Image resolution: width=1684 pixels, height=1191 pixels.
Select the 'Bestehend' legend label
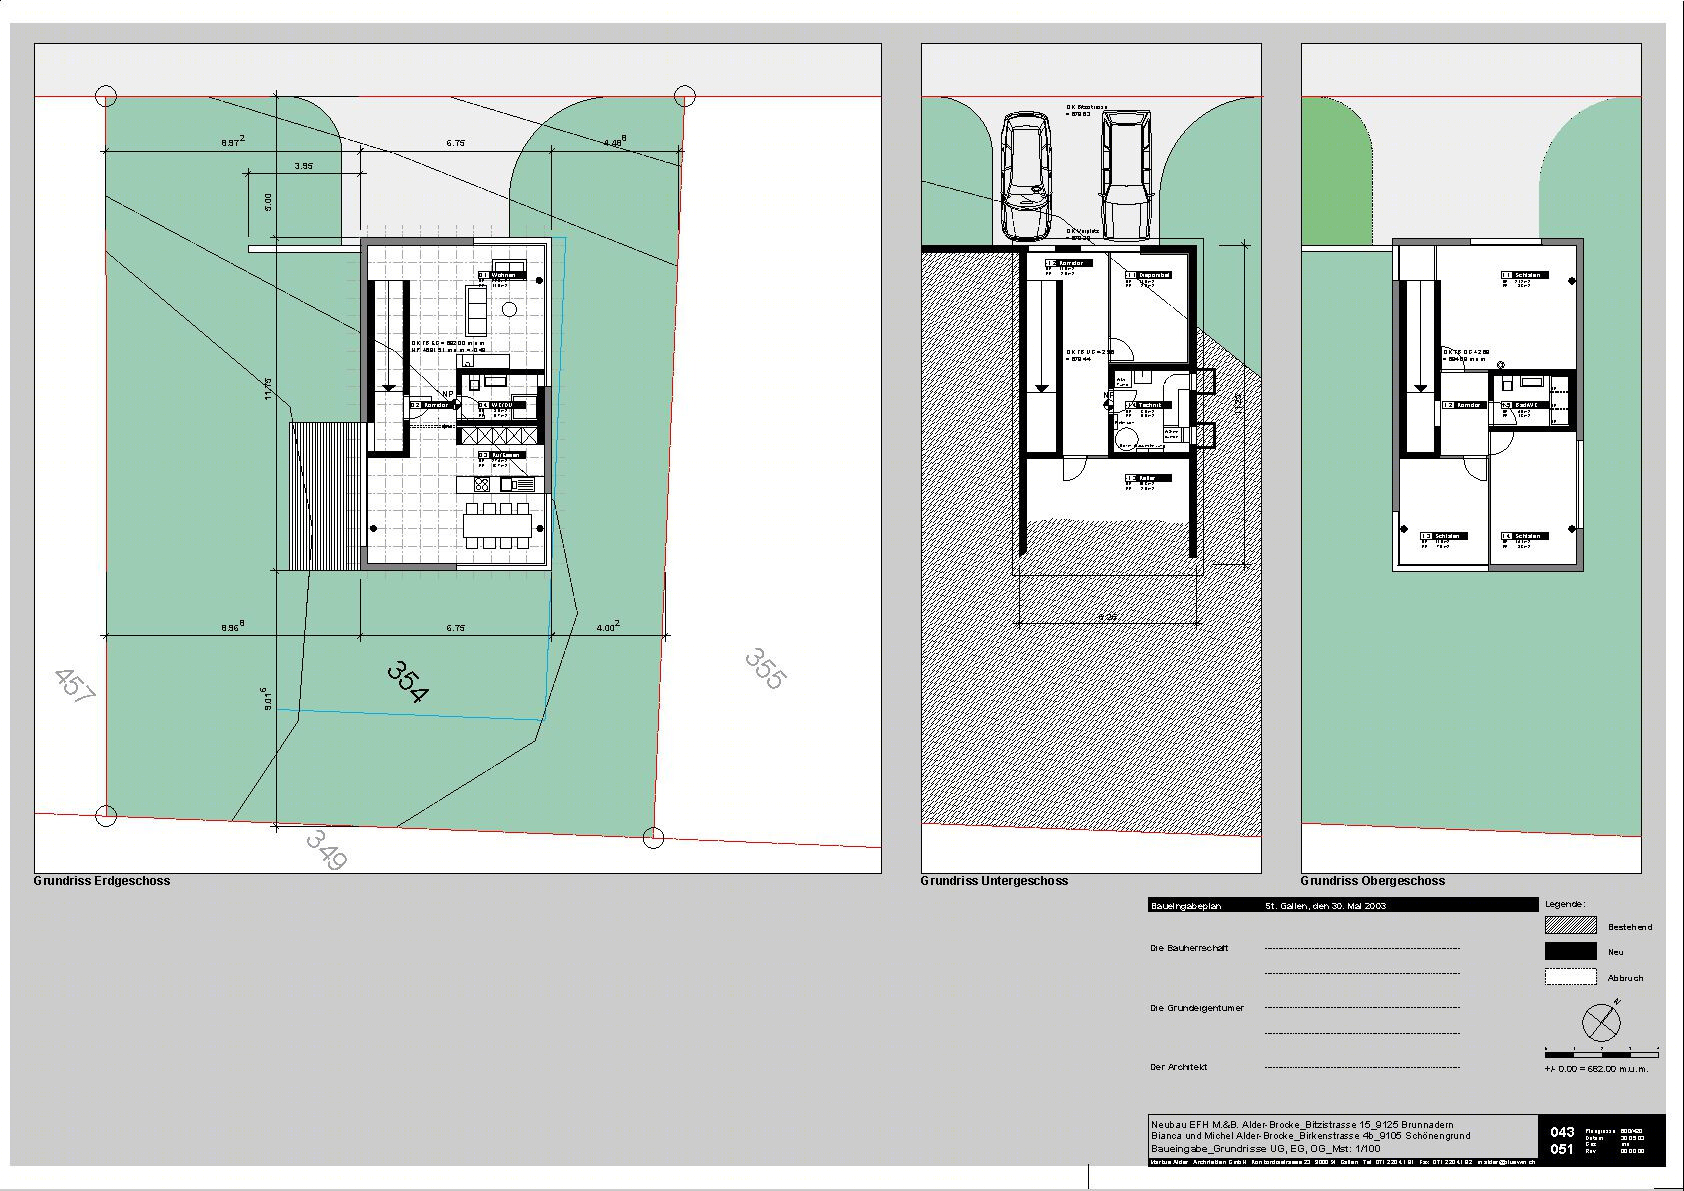pyautogui.click(x=1630, y=927)
